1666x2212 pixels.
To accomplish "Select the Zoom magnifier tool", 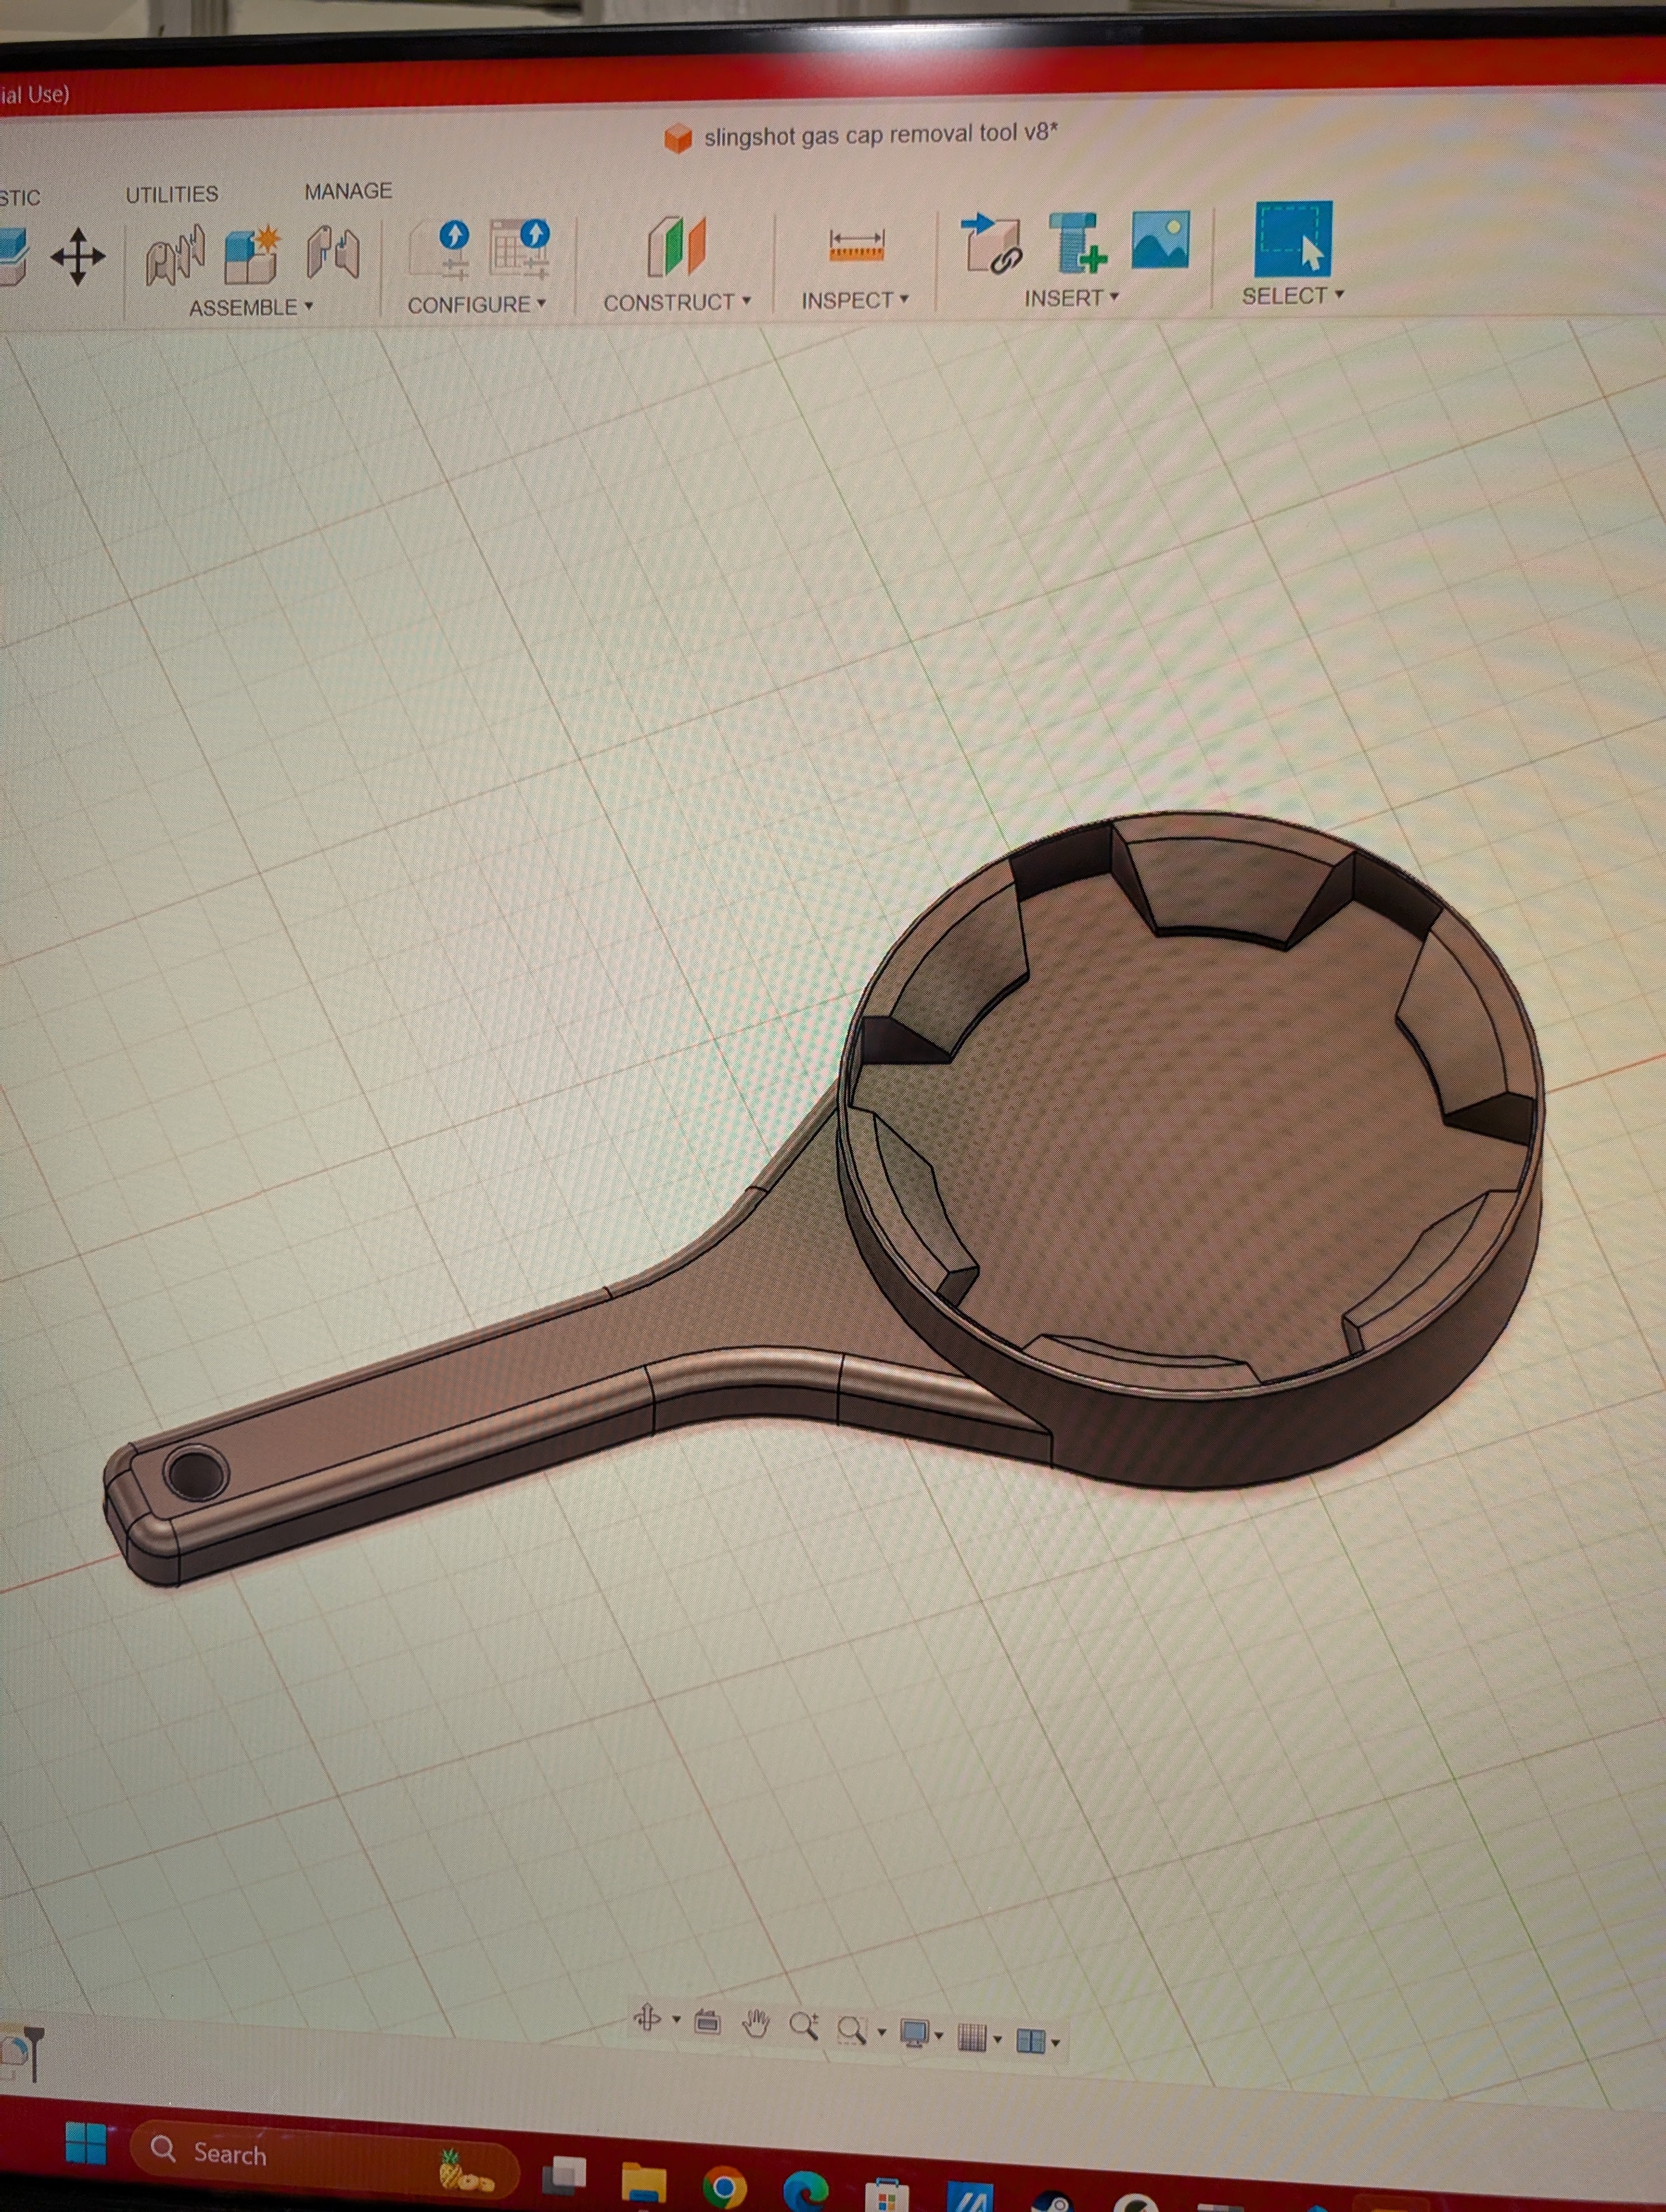I will click(x=803, y=2026).
